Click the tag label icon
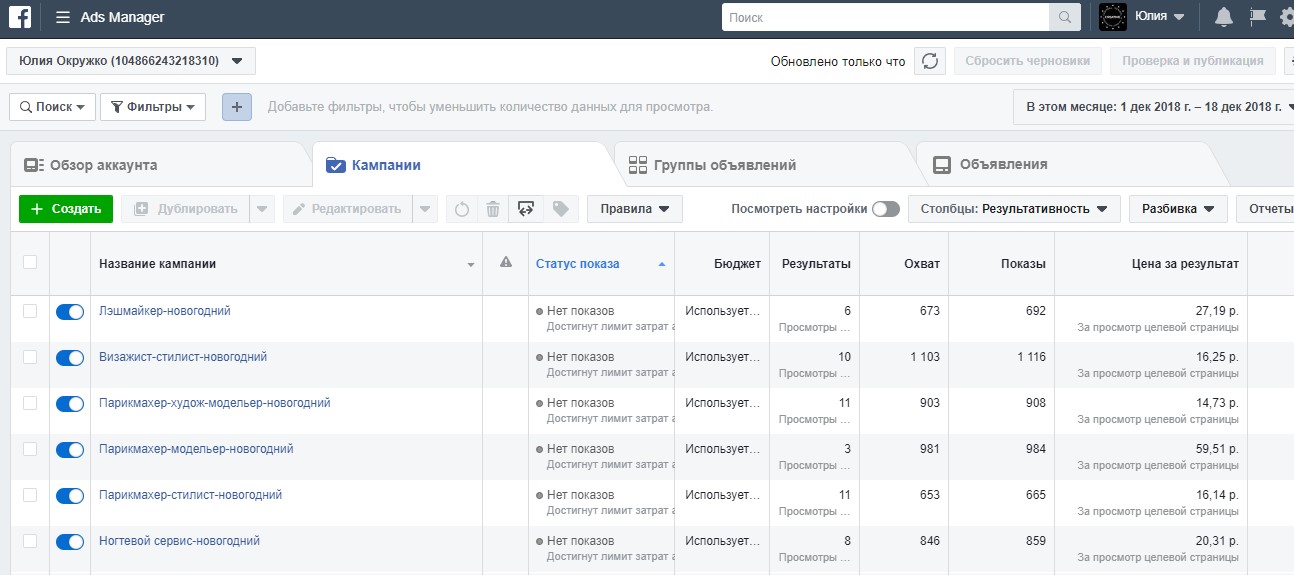1294x575 pixels. tap(561, 209)
